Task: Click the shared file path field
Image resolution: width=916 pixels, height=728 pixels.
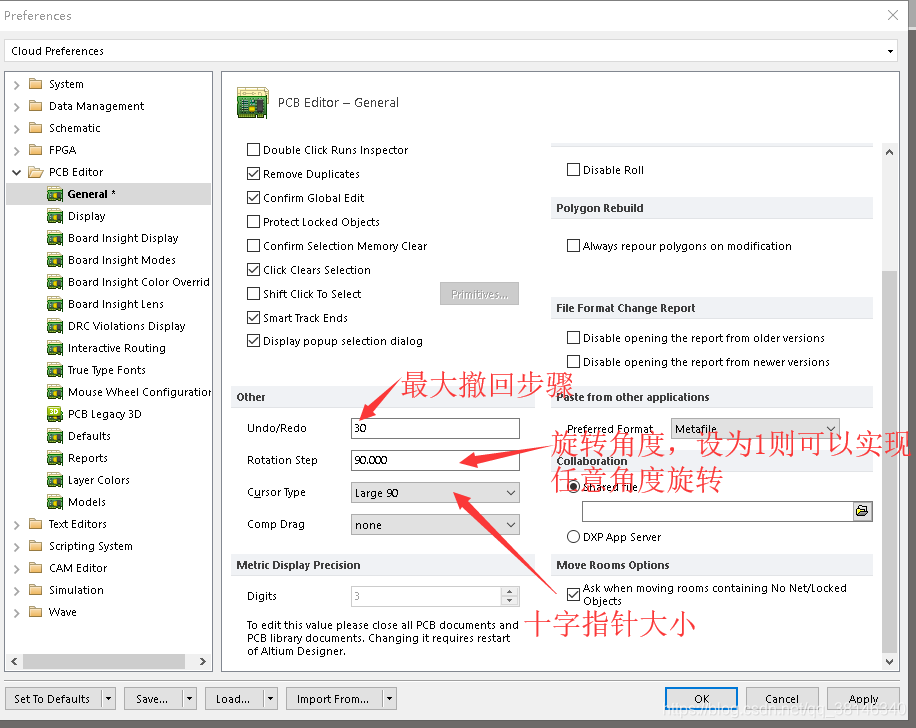Action: coord(717,511)
